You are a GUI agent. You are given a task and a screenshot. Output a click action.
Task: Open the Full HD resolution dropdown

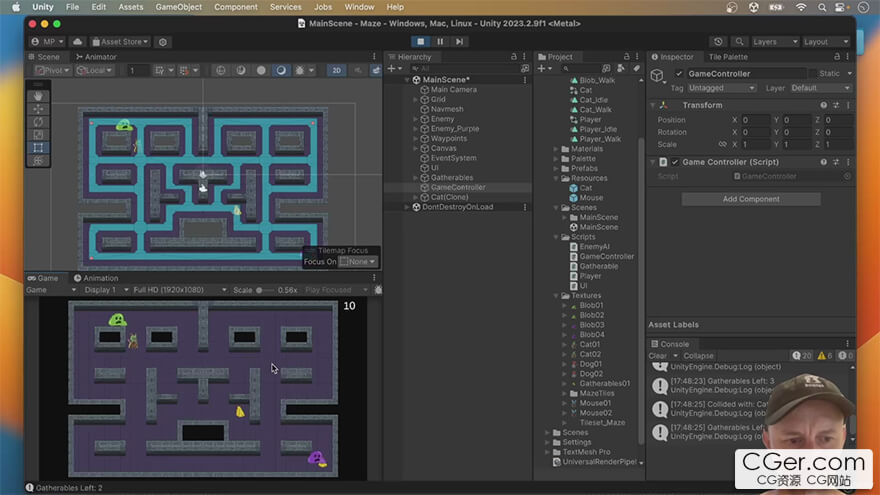point(180,290)
